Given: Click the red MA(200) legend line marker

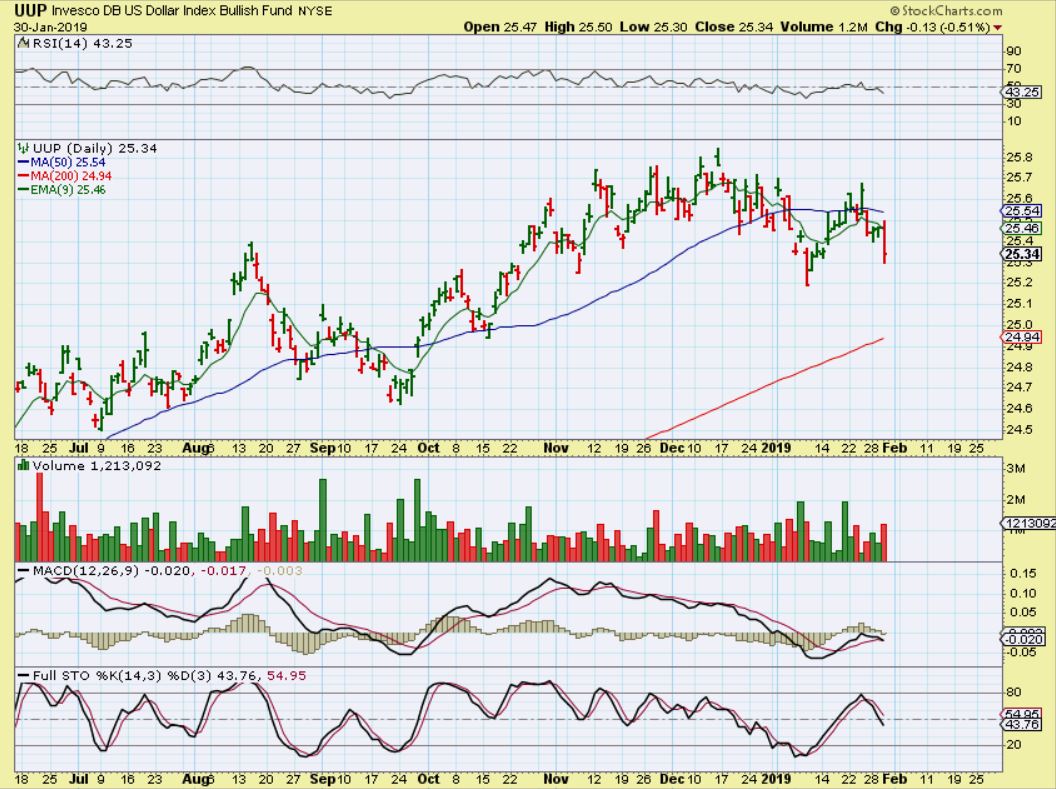Looking at the screenshot, I should (24, 176).
